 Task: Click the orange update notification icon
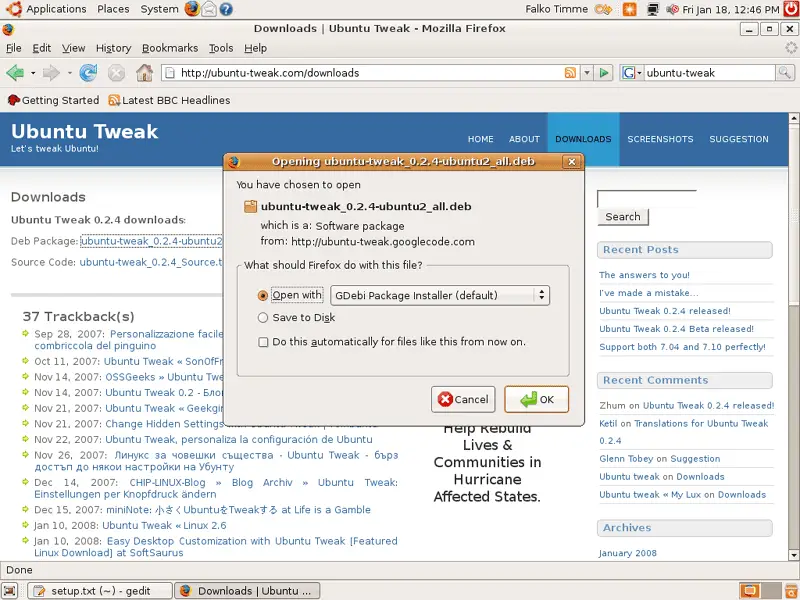[630, 9]
